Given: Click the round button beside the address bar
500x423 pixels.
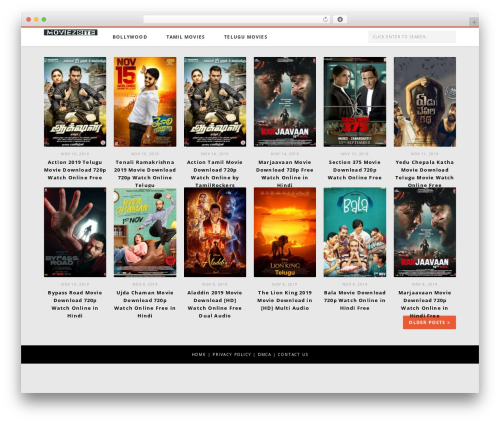Looking at the screenshot, I should pos(340,19).
